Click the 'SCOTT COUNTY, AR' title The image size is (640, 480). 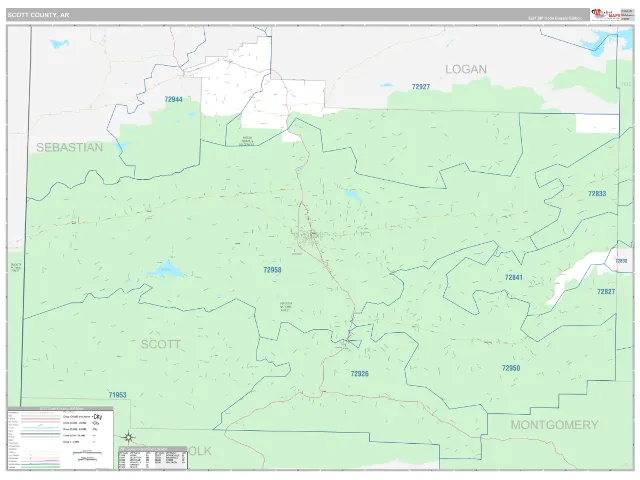tap(38, 15)
